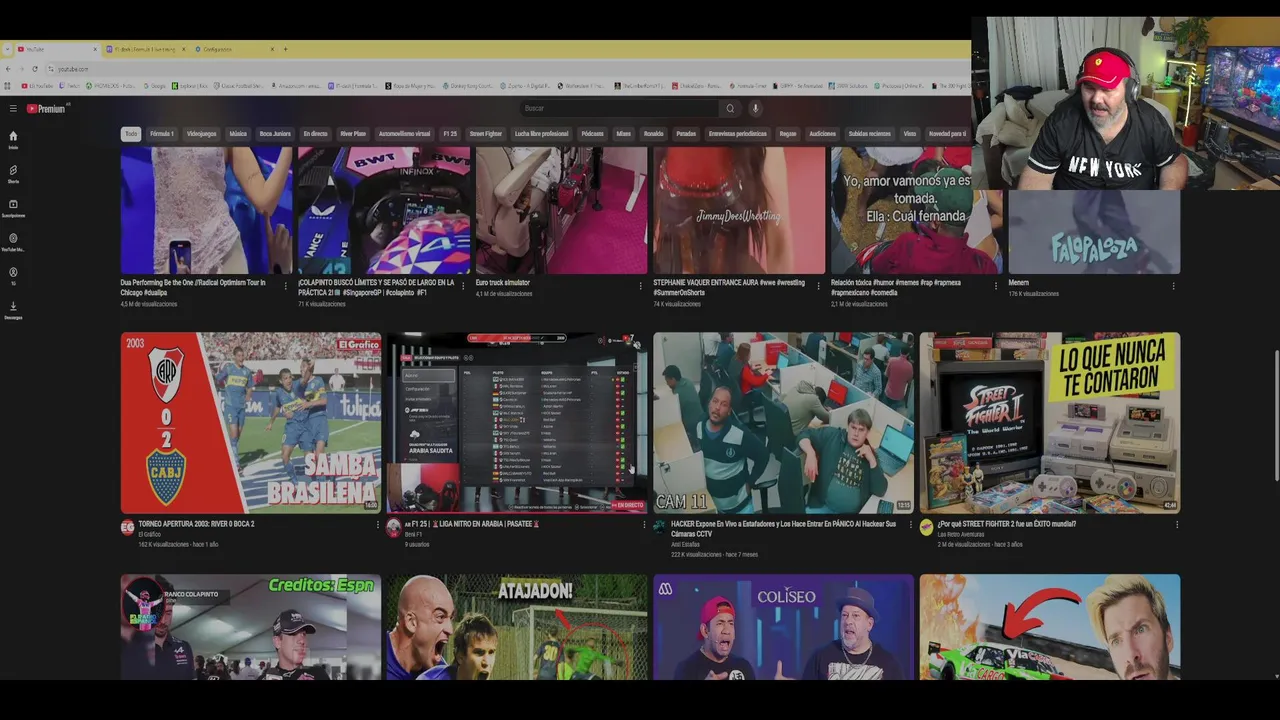Image resolution: width=1280 pixels, height=720 pixels.
Task: Open options for COLAPINTO BUSCÓ LÍMITES short
Action: [463, 285]
